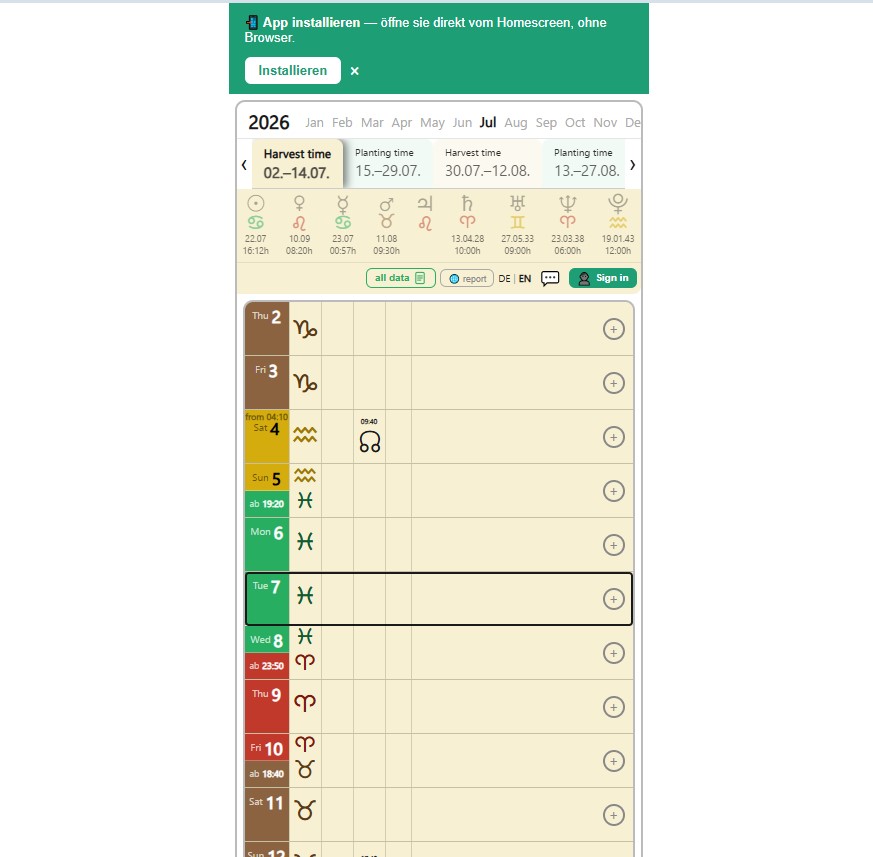The height and width of the screenshot is (857, 873).
Task: Switch language to EN
Action: pyautogui.click(x=525, y=278)
